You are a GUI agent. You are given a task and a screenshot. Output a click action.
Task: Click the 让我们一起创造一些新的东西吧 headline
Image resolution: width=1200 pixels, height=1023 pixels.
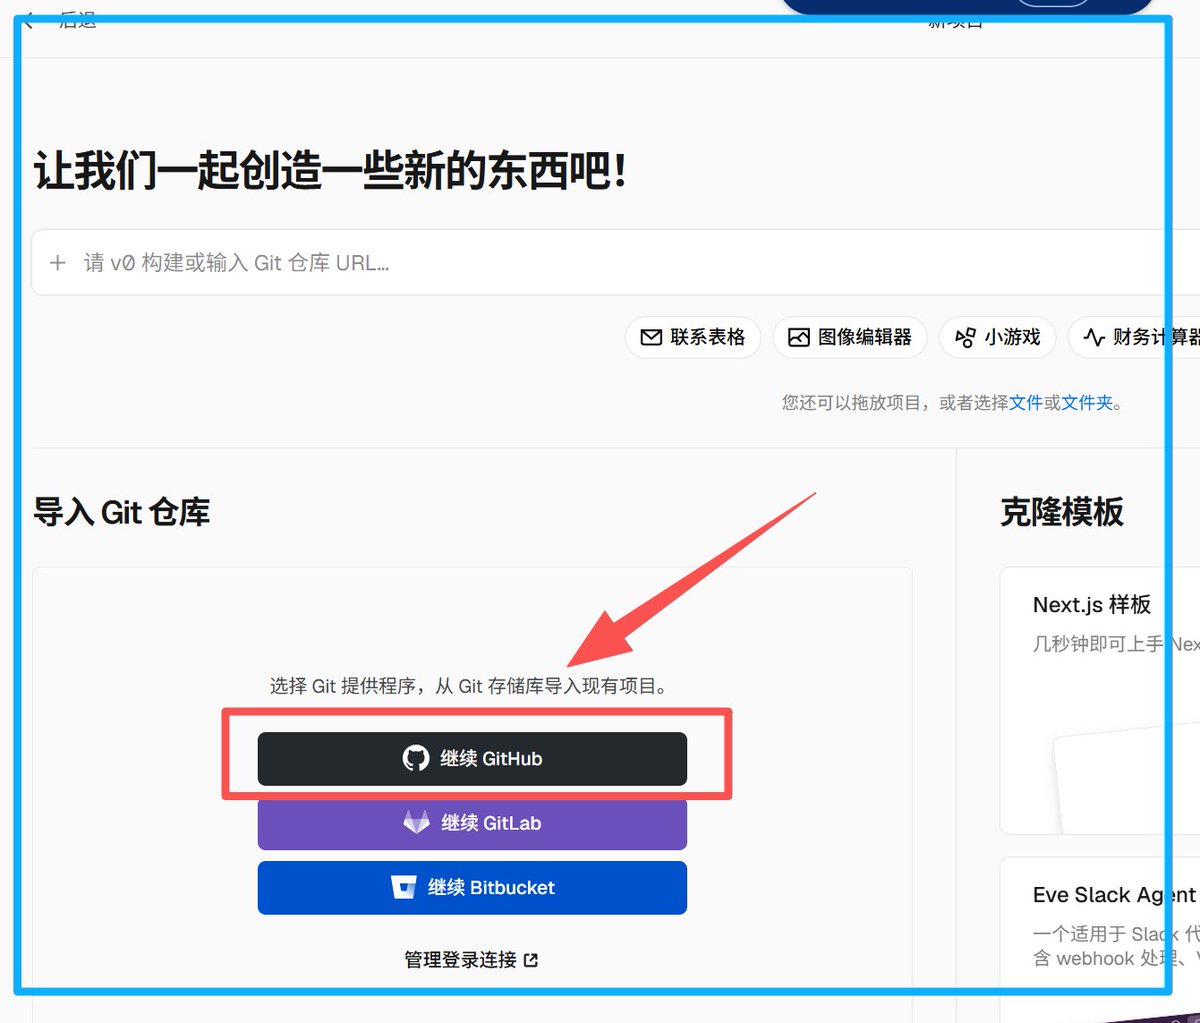coord(331,171)
